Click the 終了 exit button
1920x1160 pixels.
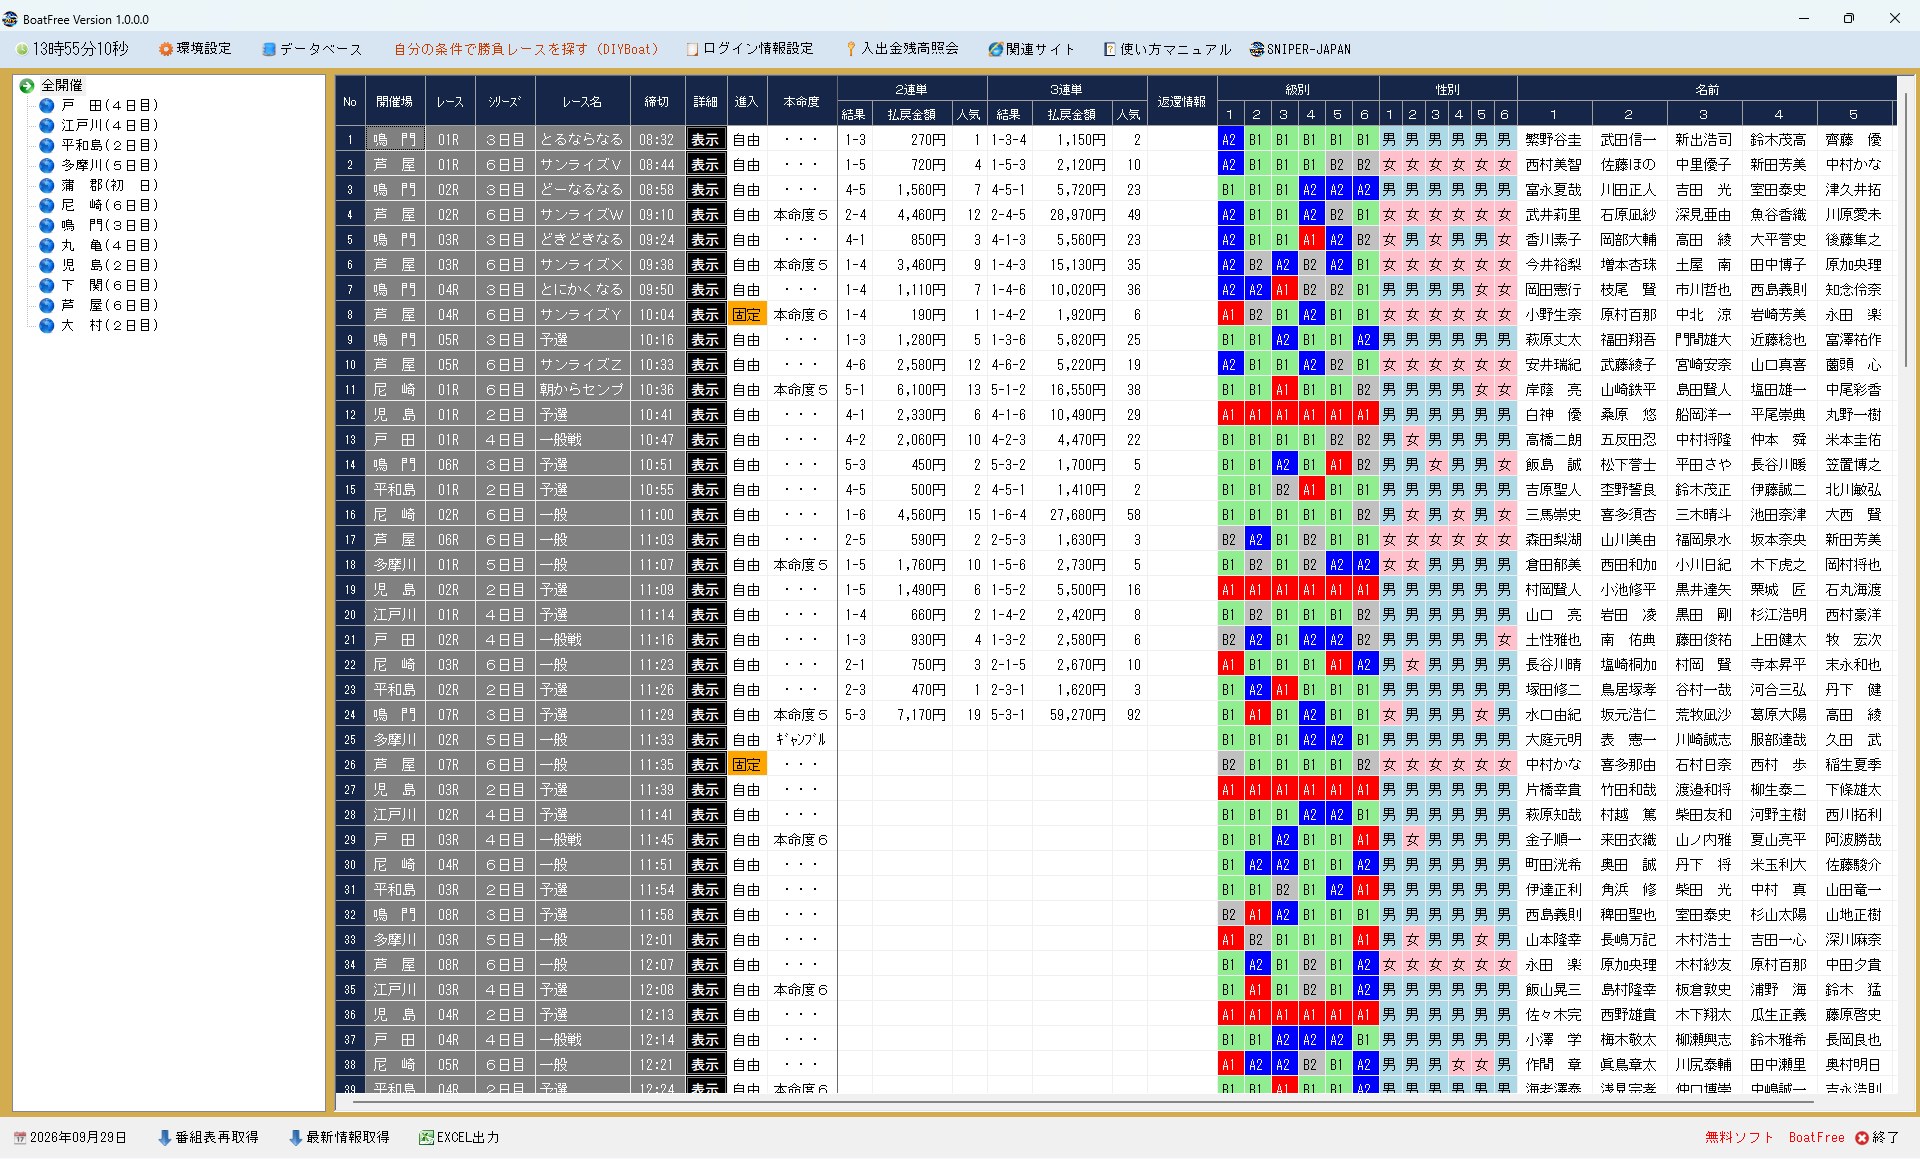coord(1877,1137)
